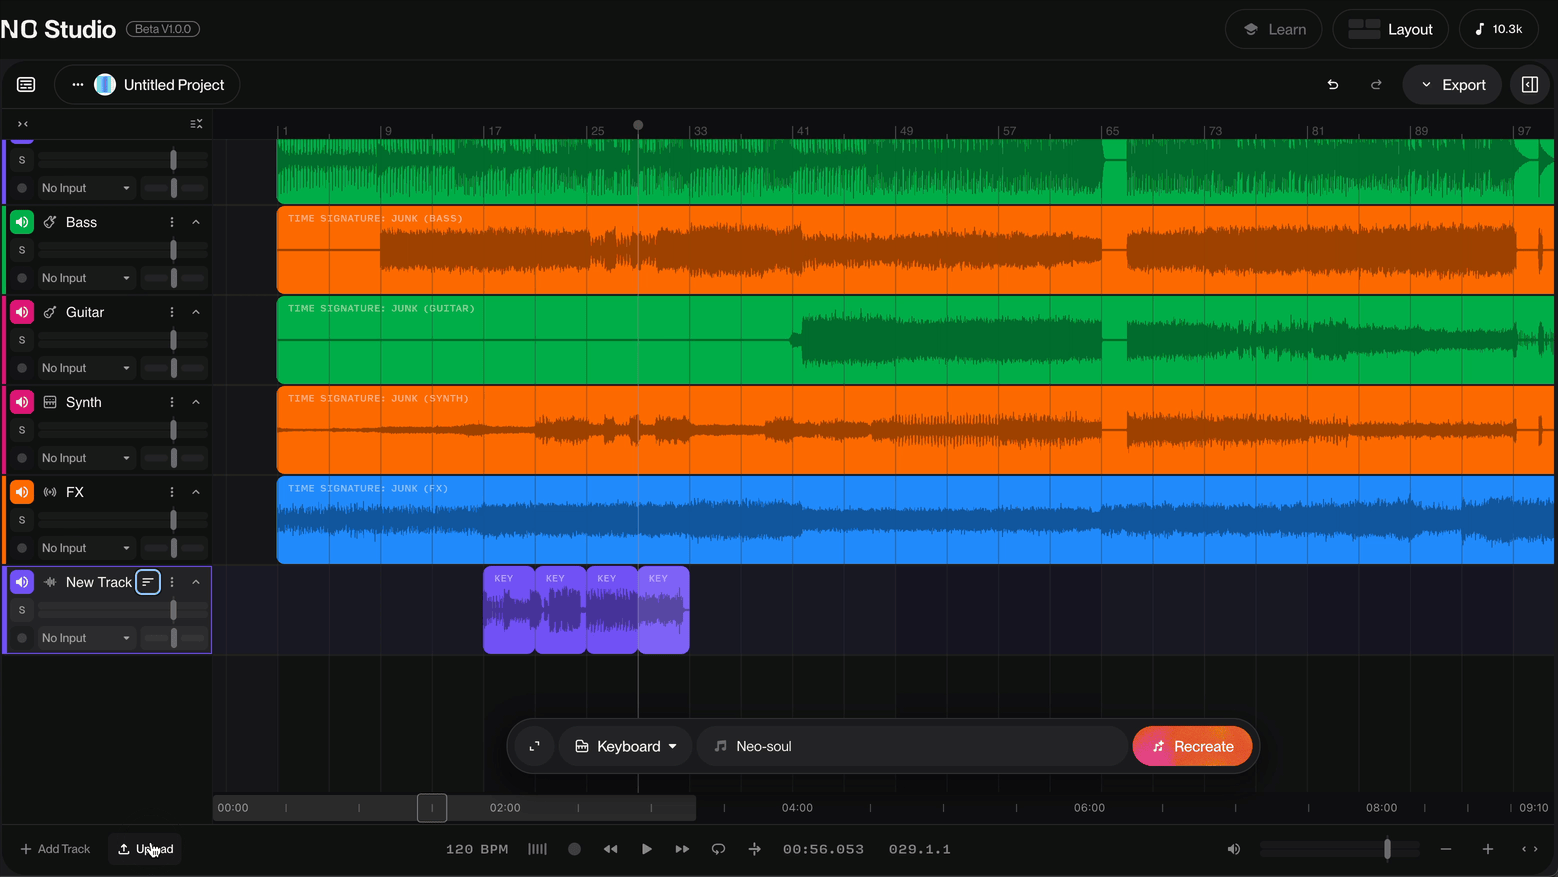The width and height of the screenshot is (1558, 877).
Task: Mute the Guitar track speaker
Action: (x=22, y=312)
